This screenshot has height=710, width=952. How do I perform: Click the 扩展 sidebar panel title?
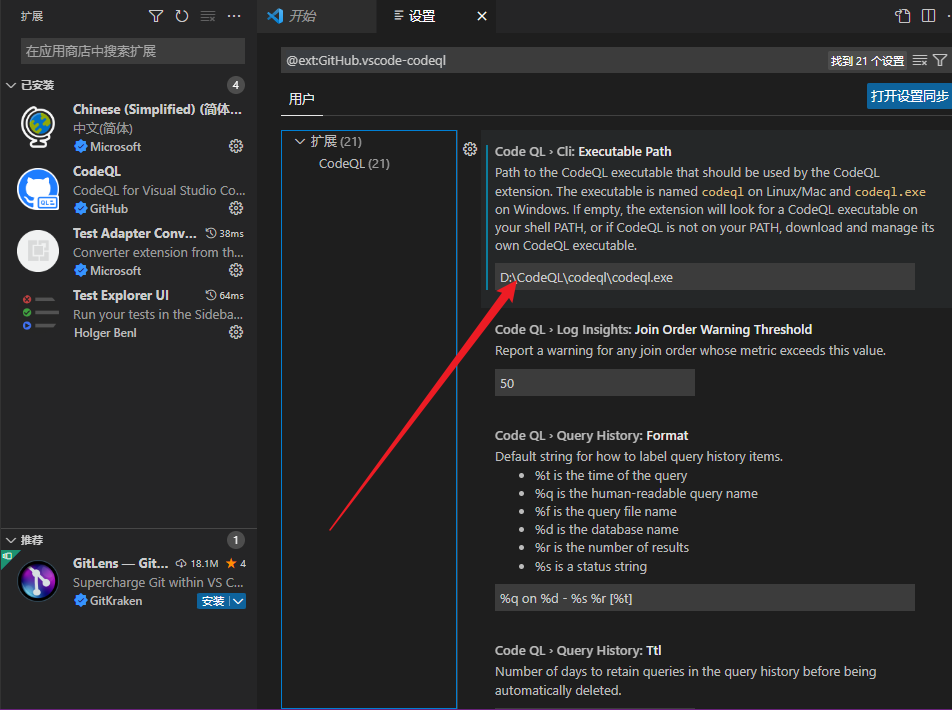click(32, 16)
